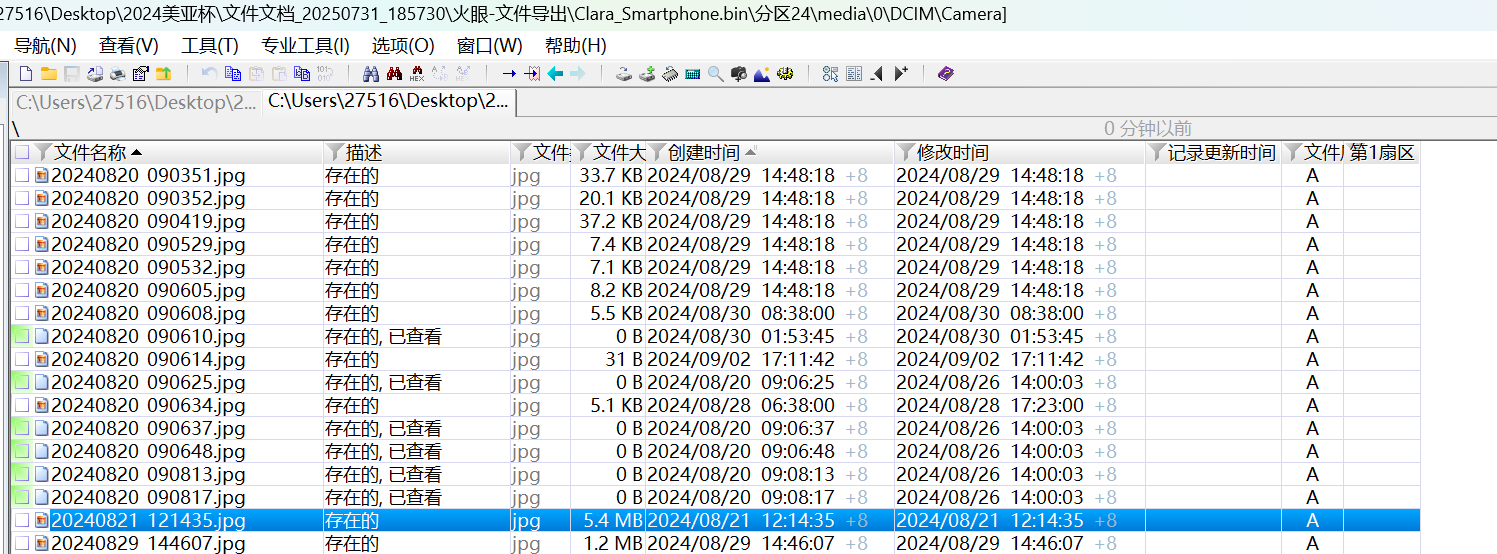Tick checkbox for 20240821 121435.jpg
This screenshot has height=554, width=1497.
click(22, 520)
